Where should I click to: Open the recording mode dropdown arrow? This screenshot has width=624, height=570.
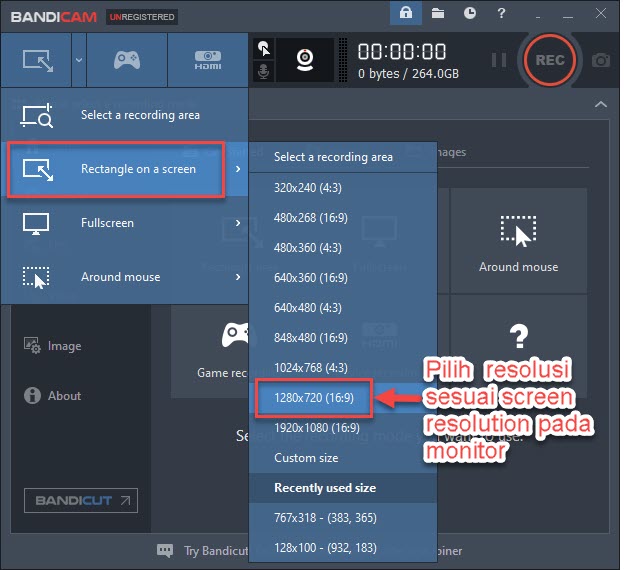click(x=79, y=60)
